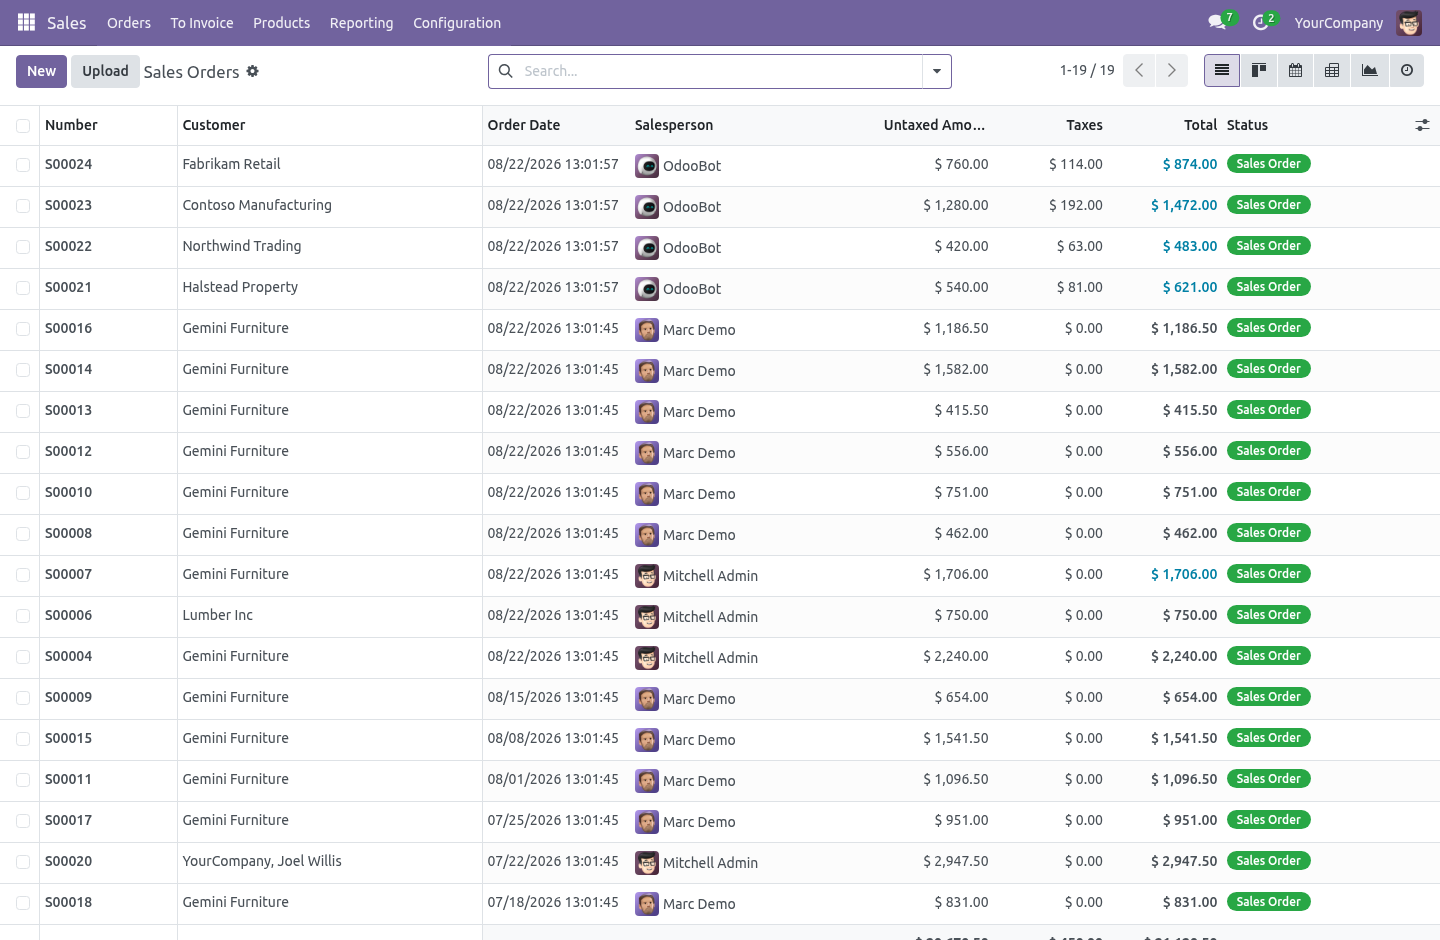Open the Reporting menu

click(x=361, y=23)
